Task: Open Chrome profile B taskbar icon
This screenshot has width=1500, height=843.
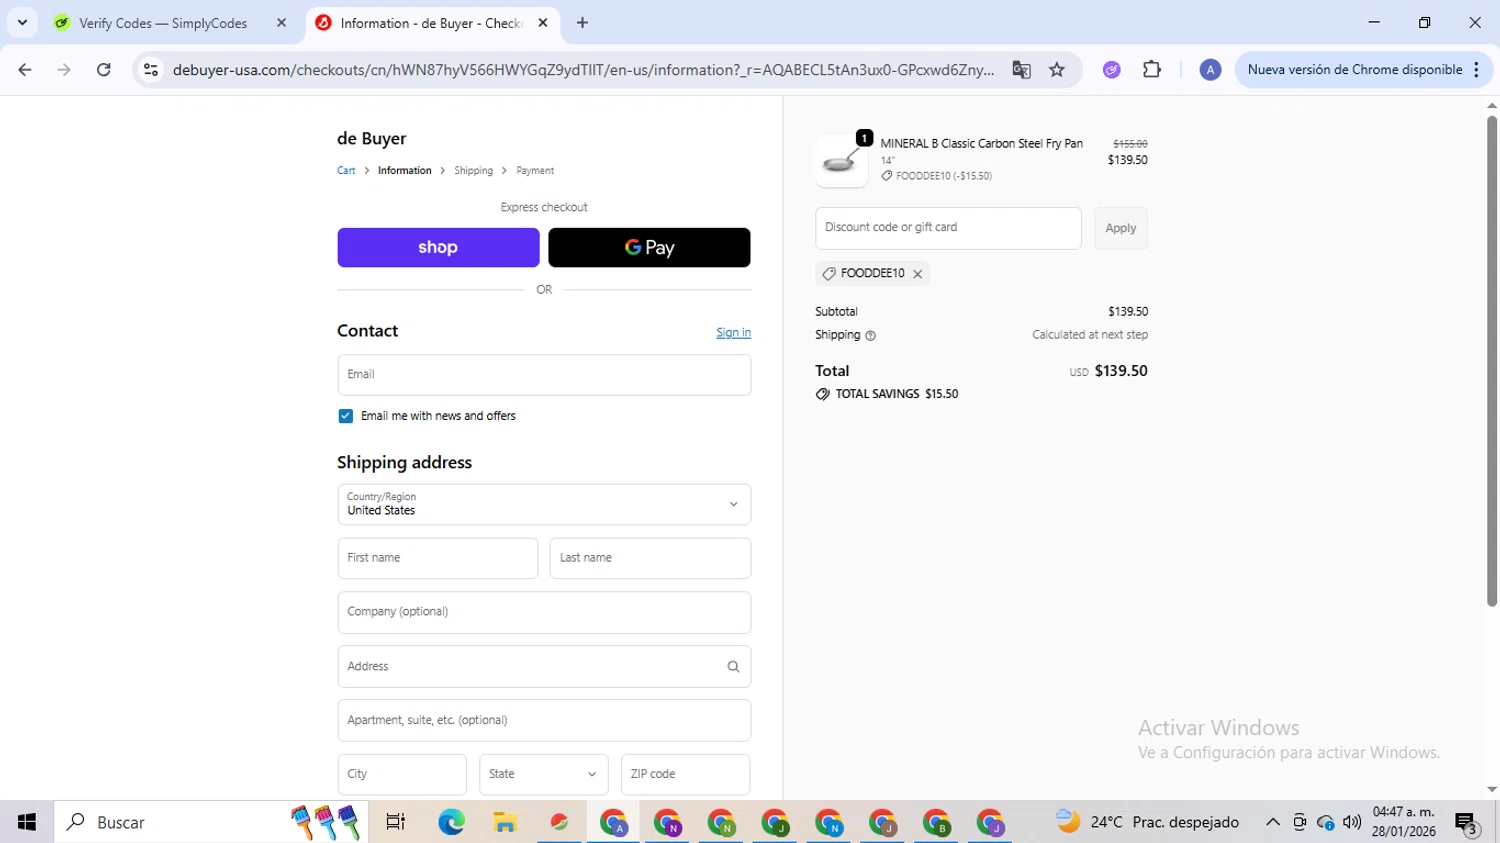Action: pos(937,822)
